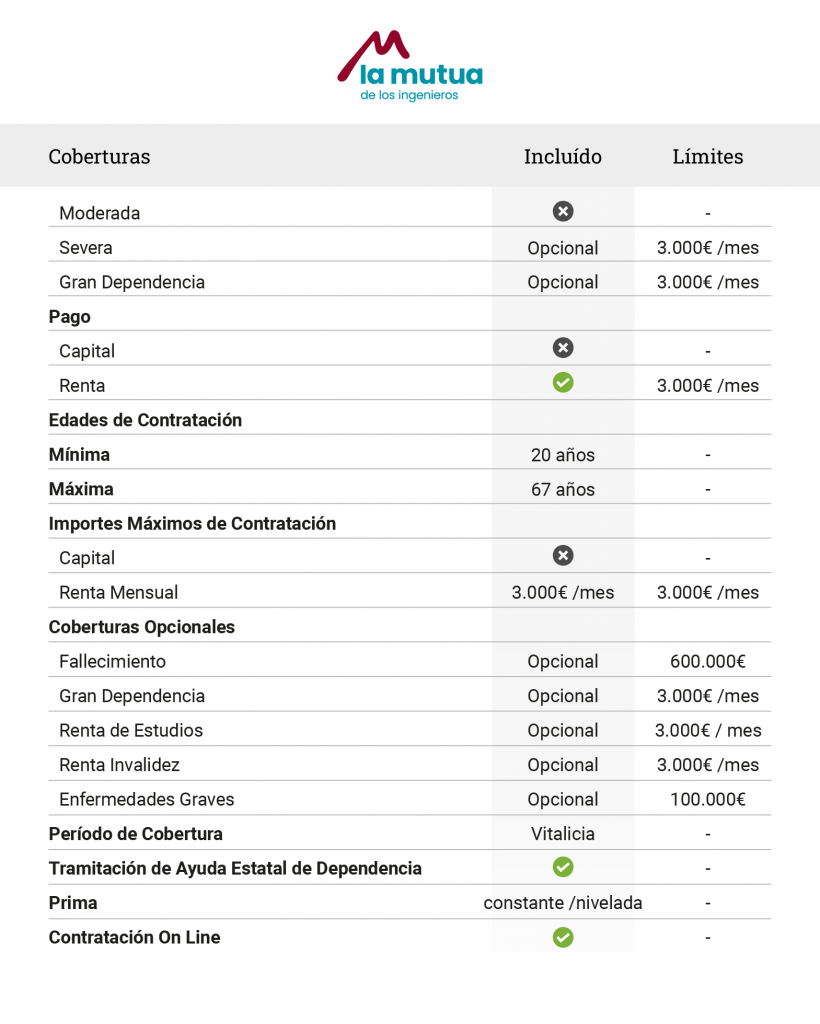The height and width of the screenshot is (1024, 820).
Task: Click the Edades de Contratación section heading
Action: tap(145, 420)
